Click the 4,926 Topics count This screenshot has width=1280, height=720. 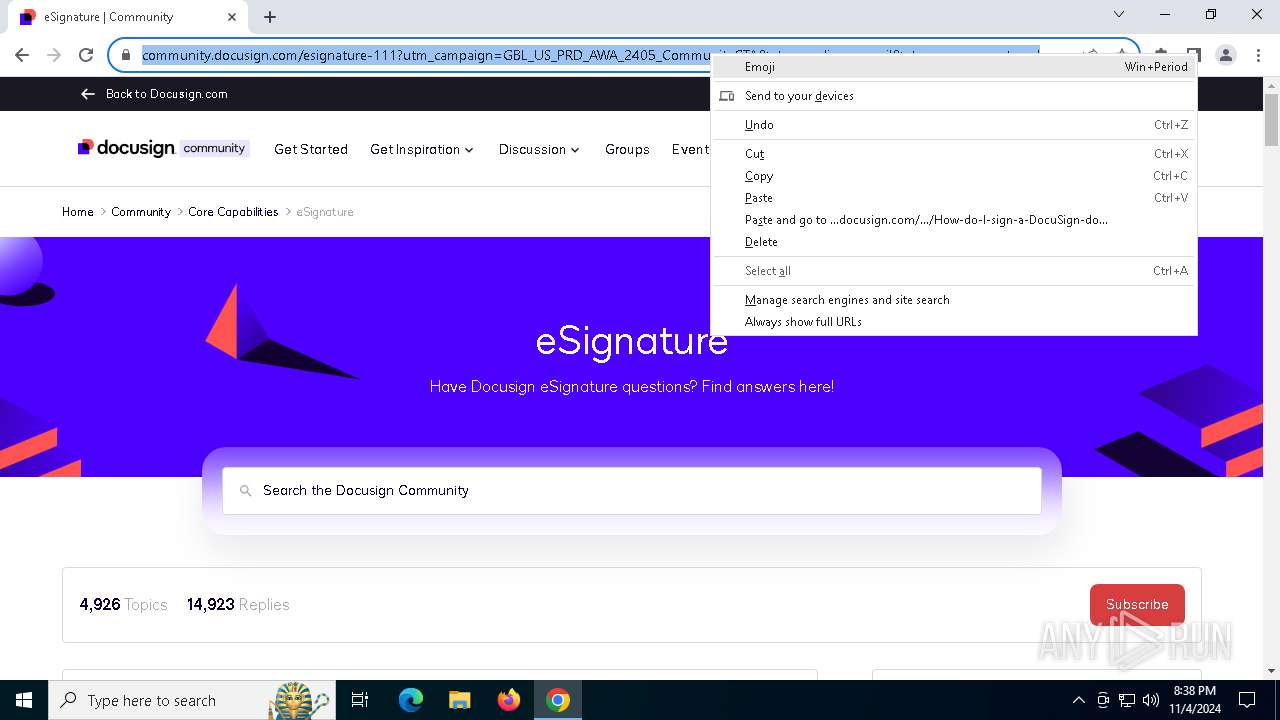[123, 605]
